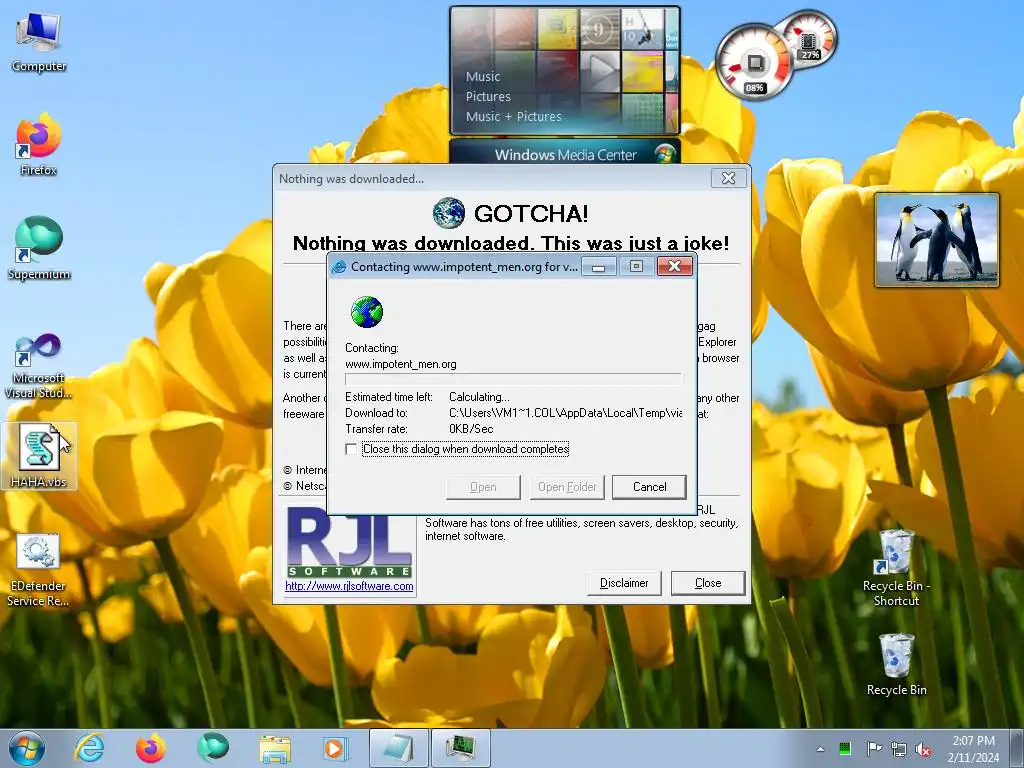This screenshot has width=1024, height=768.
Task: Launch Supermium from the taskbar
Action: (213, 748)
